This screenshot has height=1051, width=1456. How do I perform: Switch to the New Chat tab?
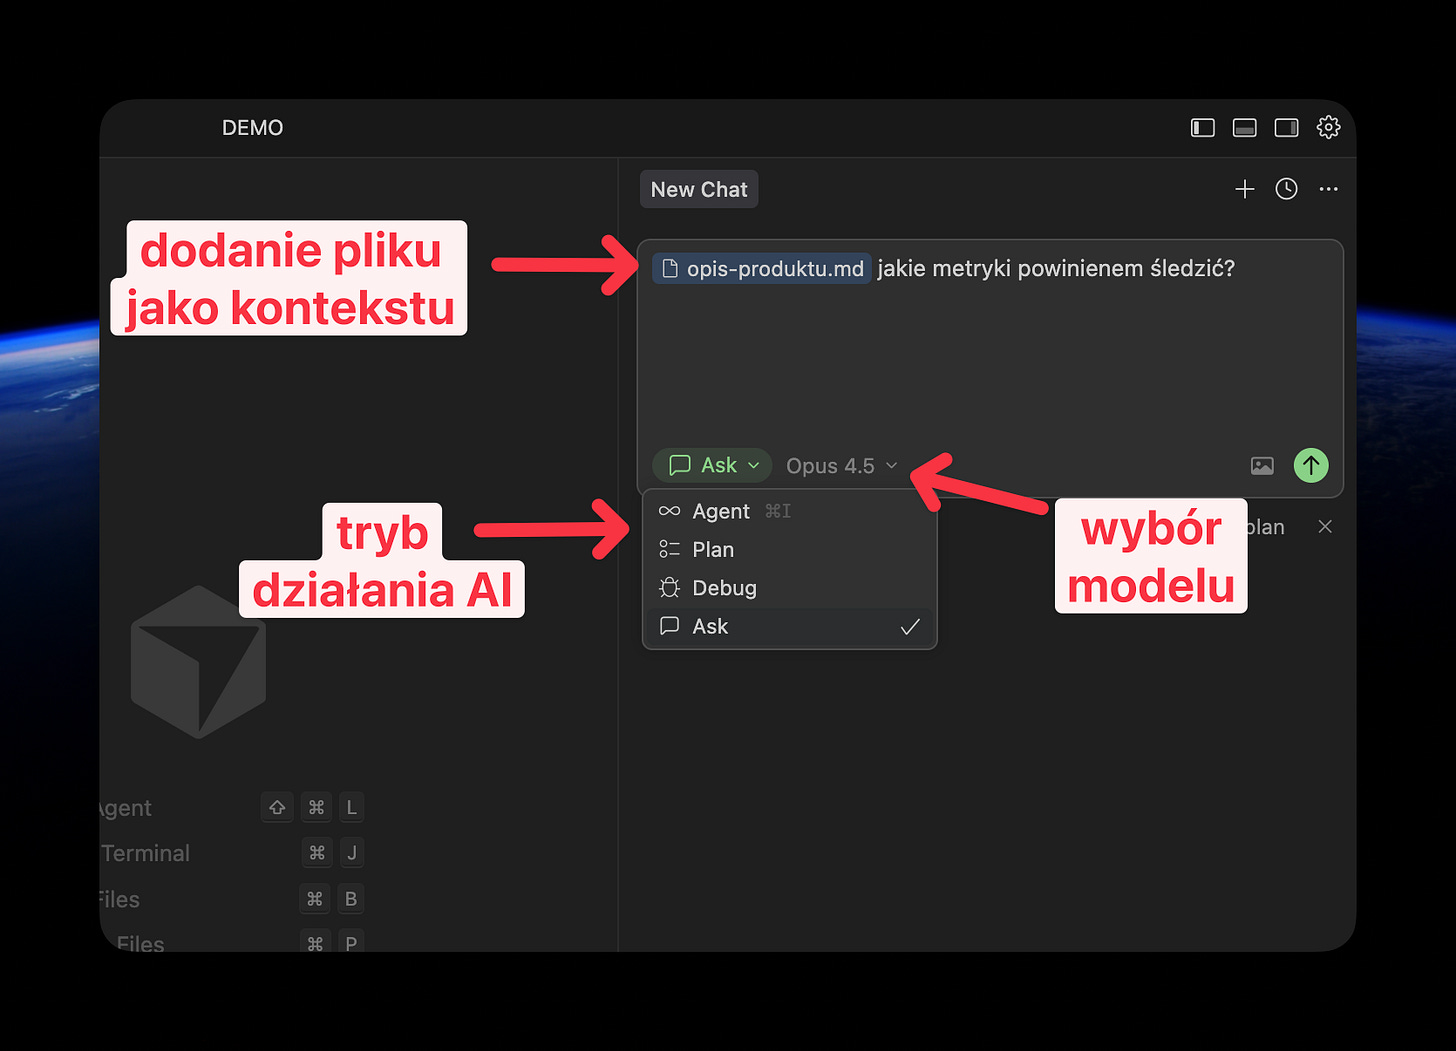tap(699, 189)
